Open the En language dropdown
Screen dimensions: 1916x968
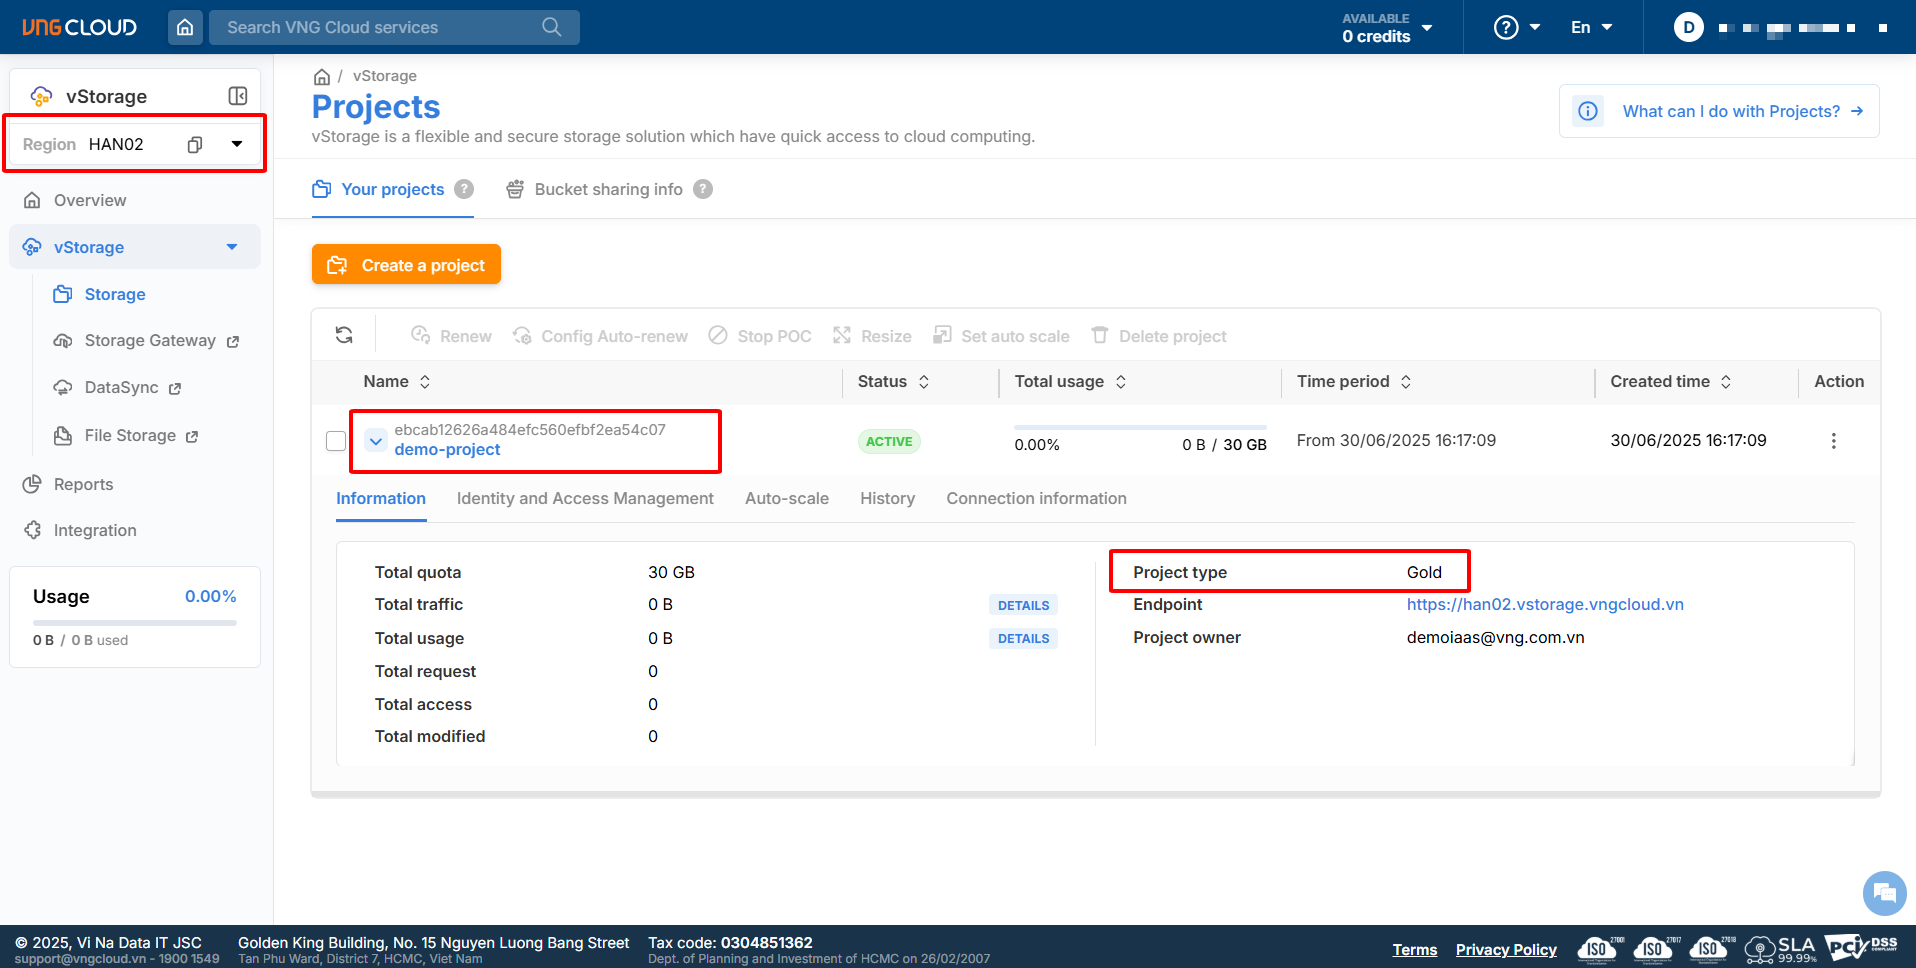[x=1591, y=27]
